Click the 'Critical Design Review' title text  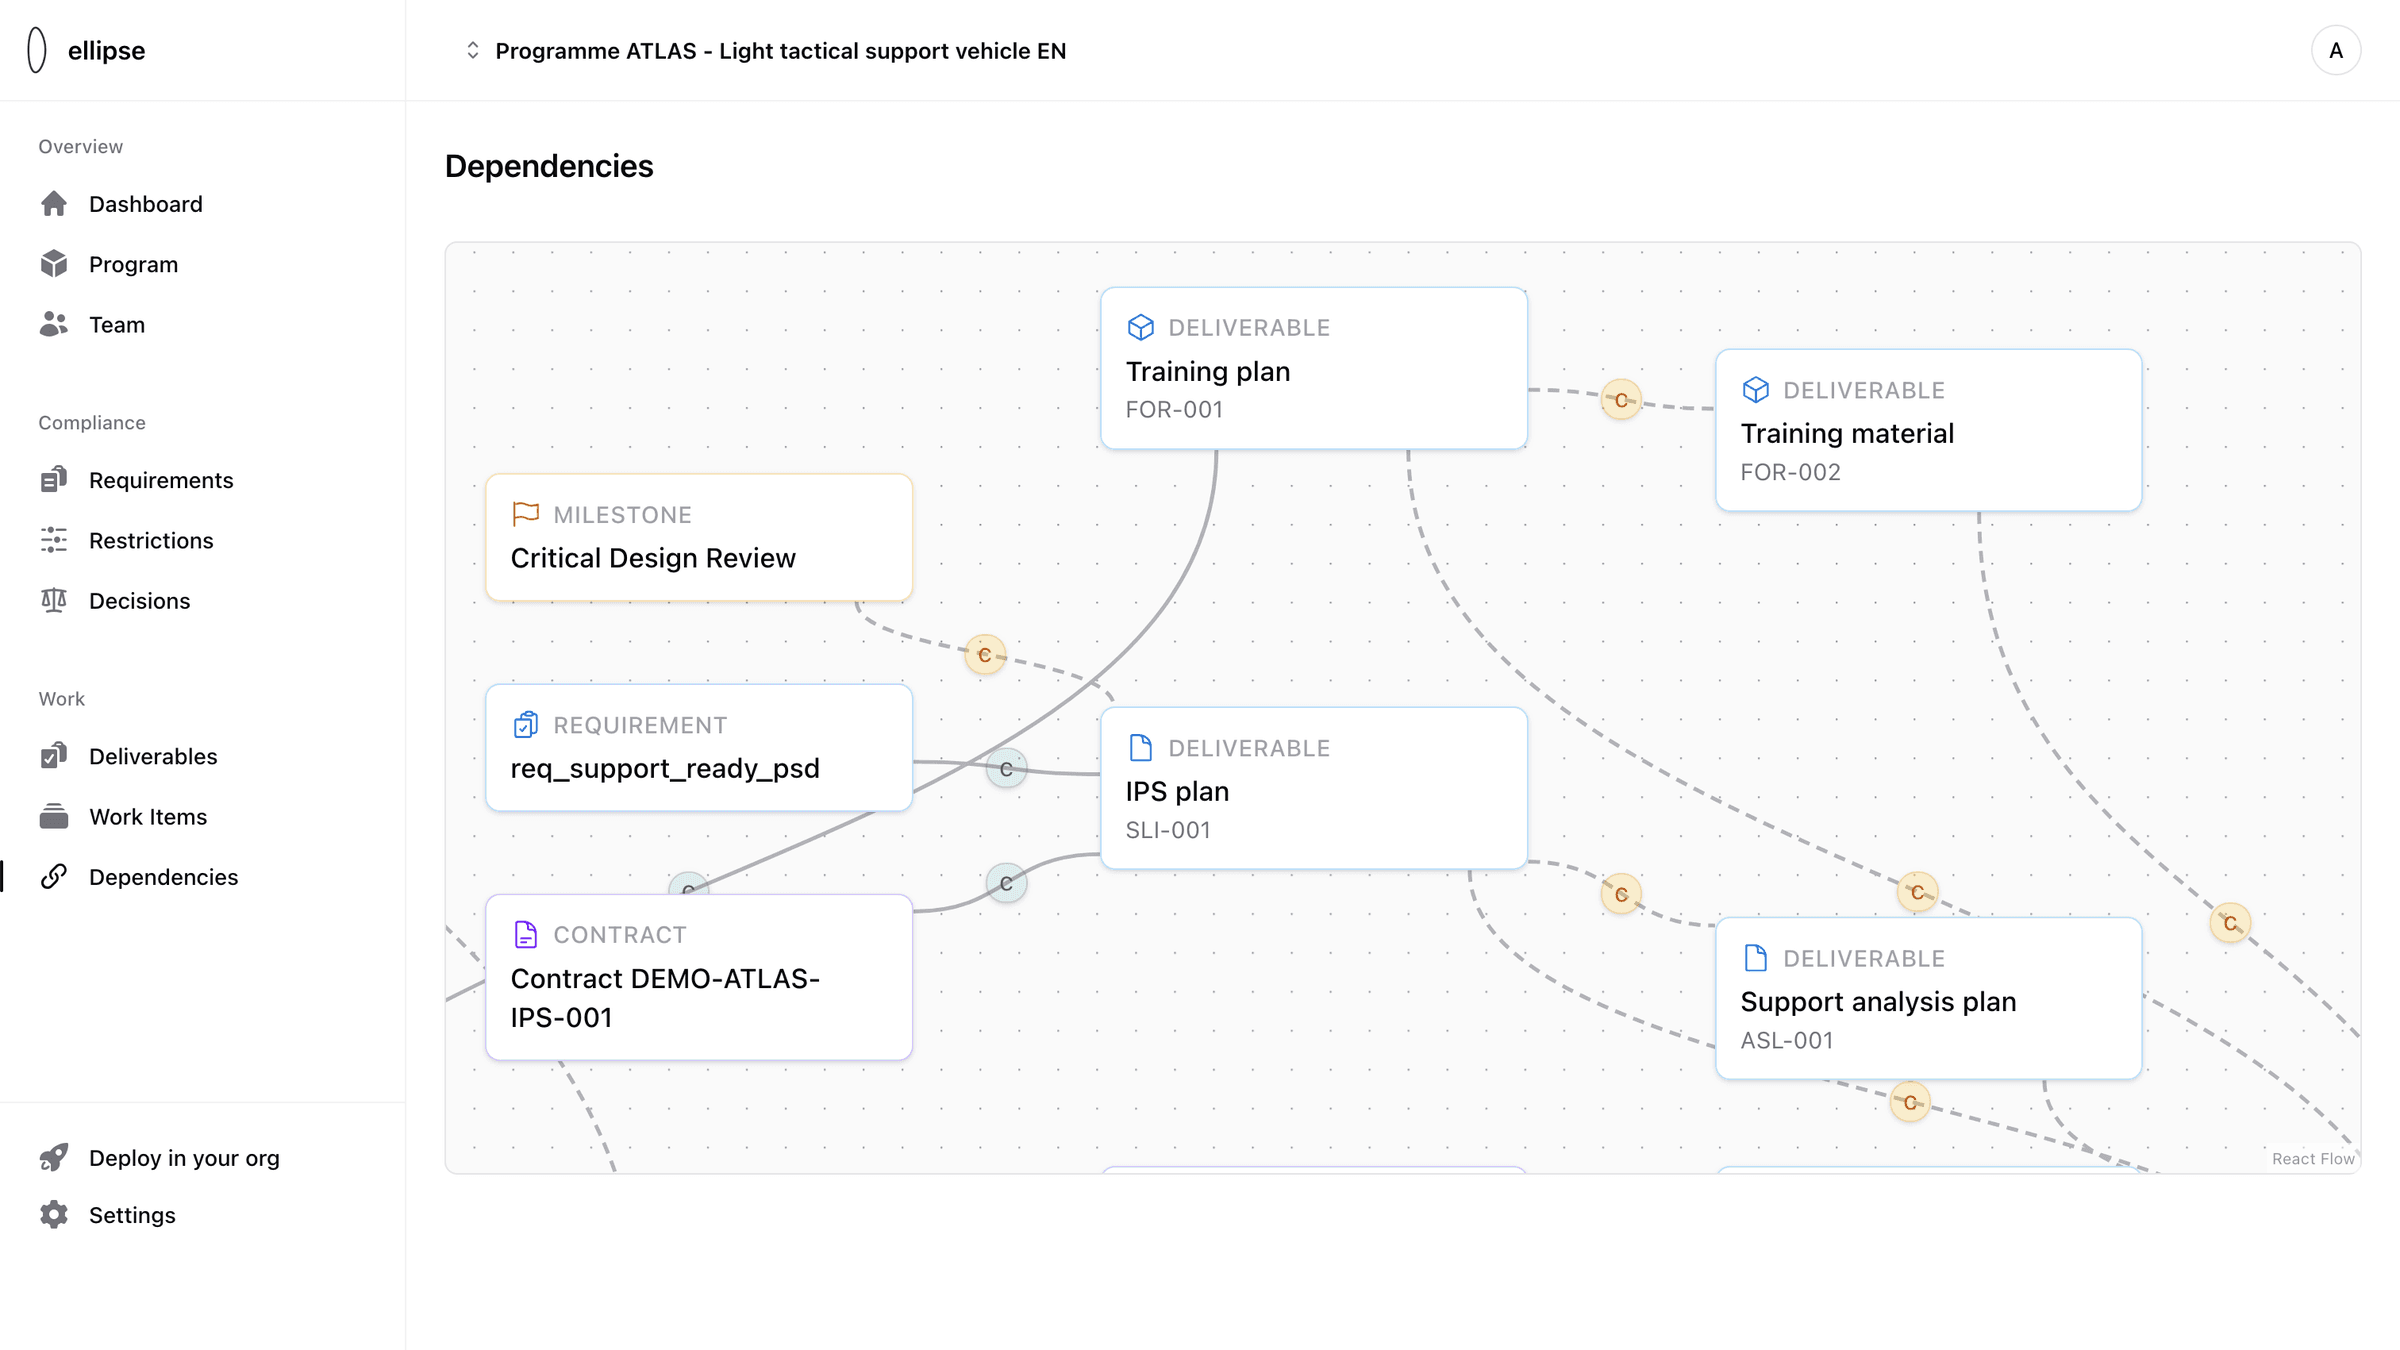[x=653, y=558]
